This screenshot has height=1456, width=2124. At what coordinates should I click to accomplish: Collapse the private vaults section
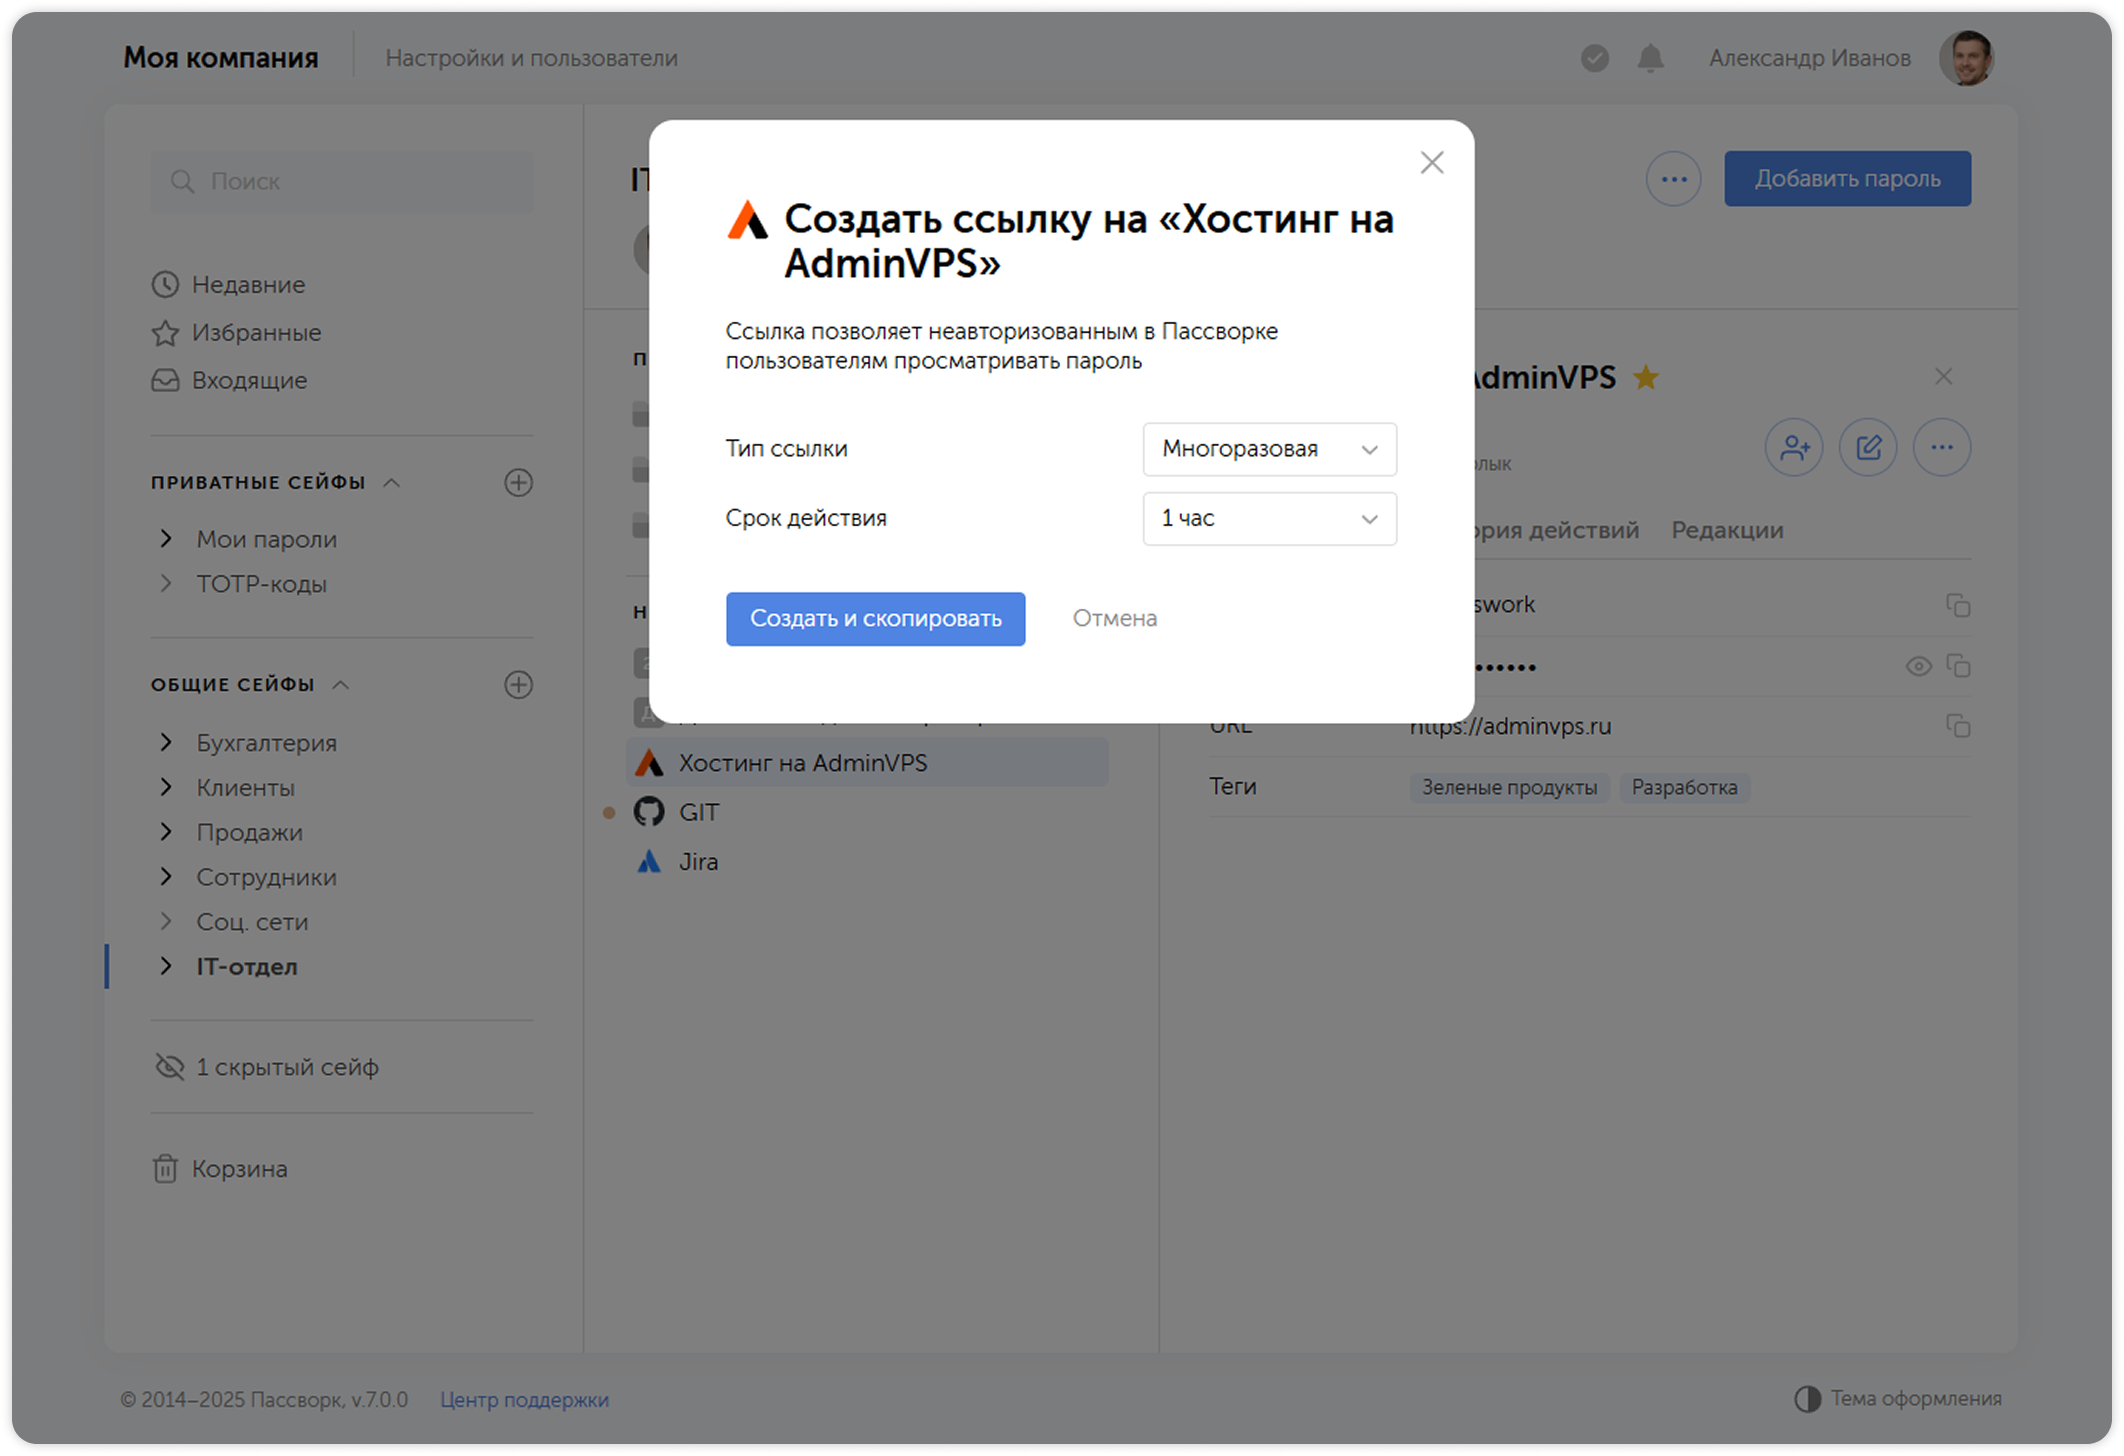click(392, 483)
